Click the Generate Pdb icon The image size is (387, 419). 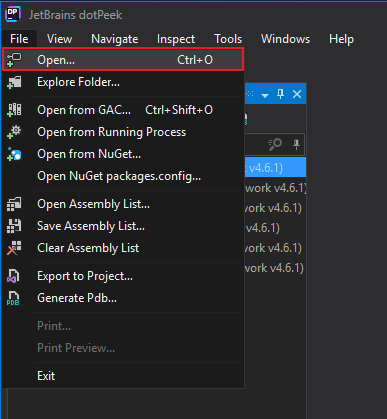13,298
